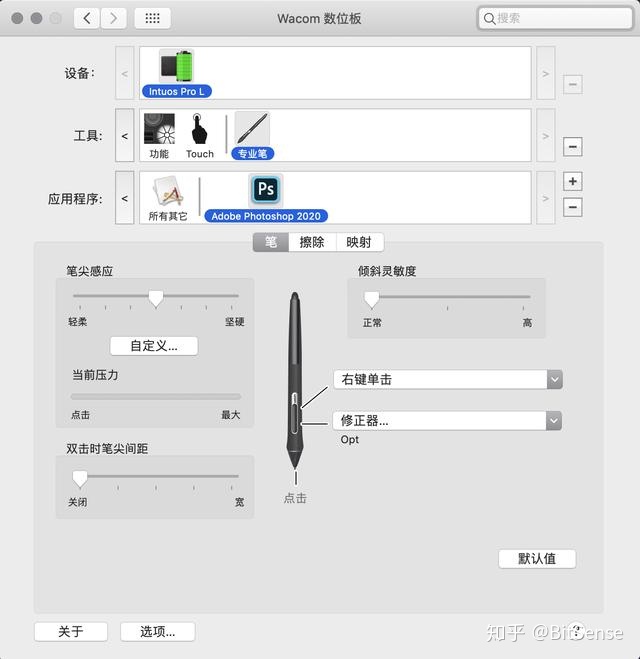640x659 pixels.
Task: Remove the selected tool with the minus button
Action: coord(572,147)
